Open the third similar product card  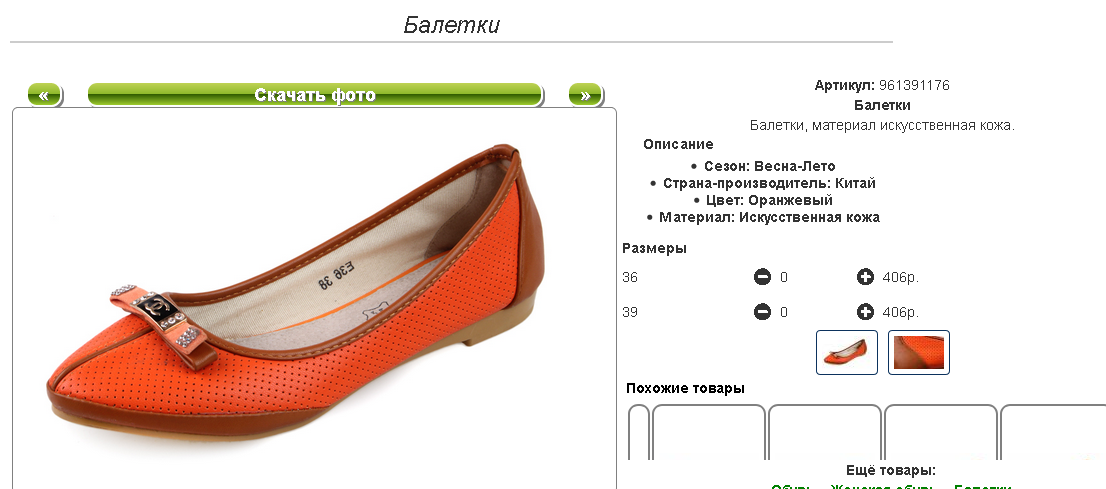coord(940,433)
